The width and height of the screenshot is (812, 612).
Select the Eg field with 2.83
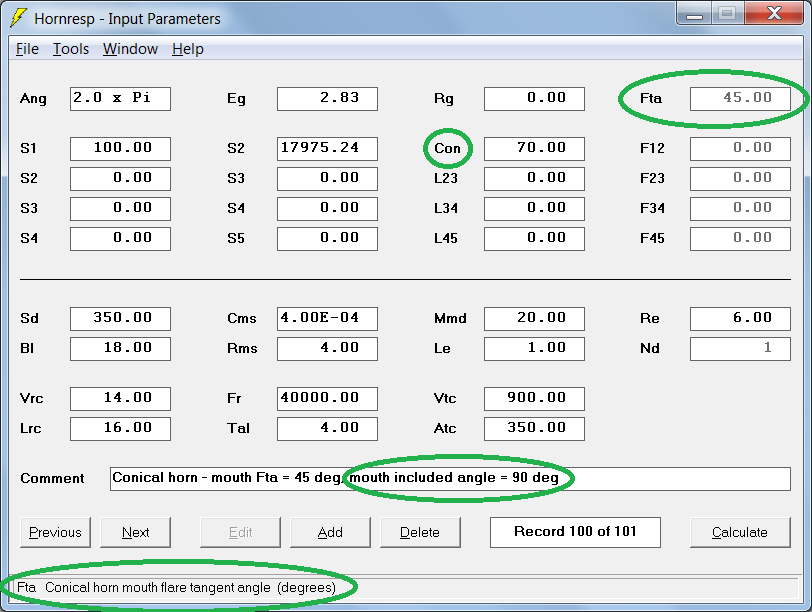pyautogui.click(x=327, y=98)
